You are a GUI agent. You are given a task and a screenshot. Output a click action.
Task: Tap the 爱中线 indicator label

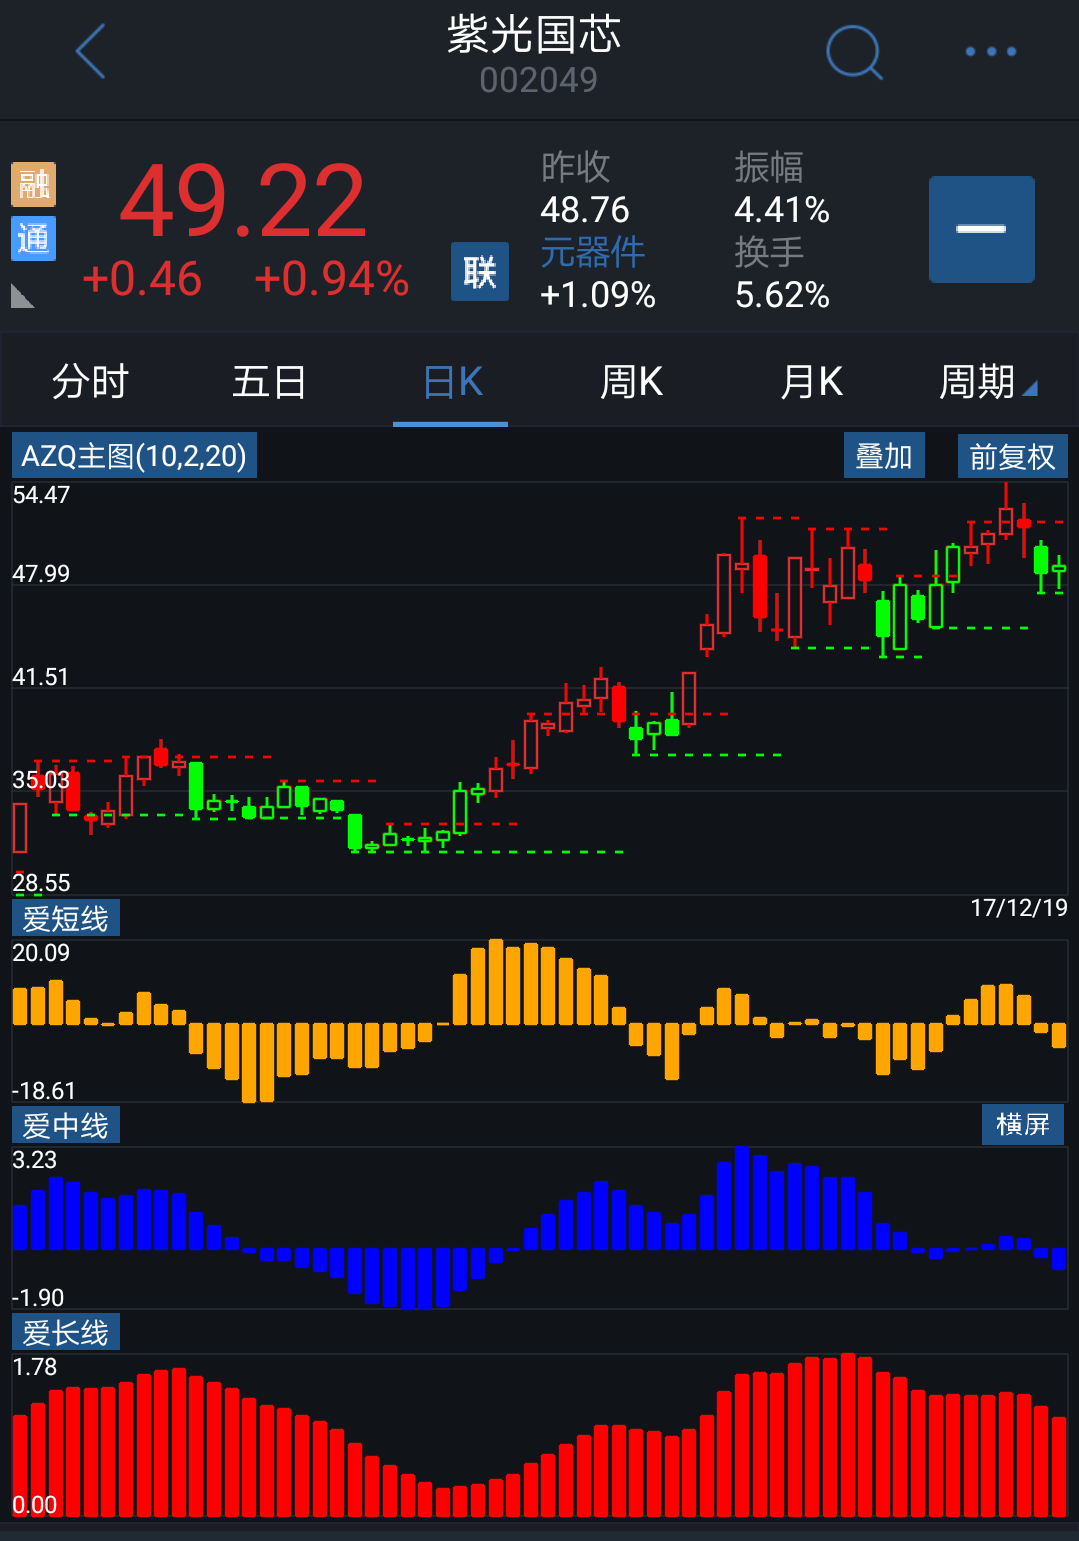(66, 1125)
